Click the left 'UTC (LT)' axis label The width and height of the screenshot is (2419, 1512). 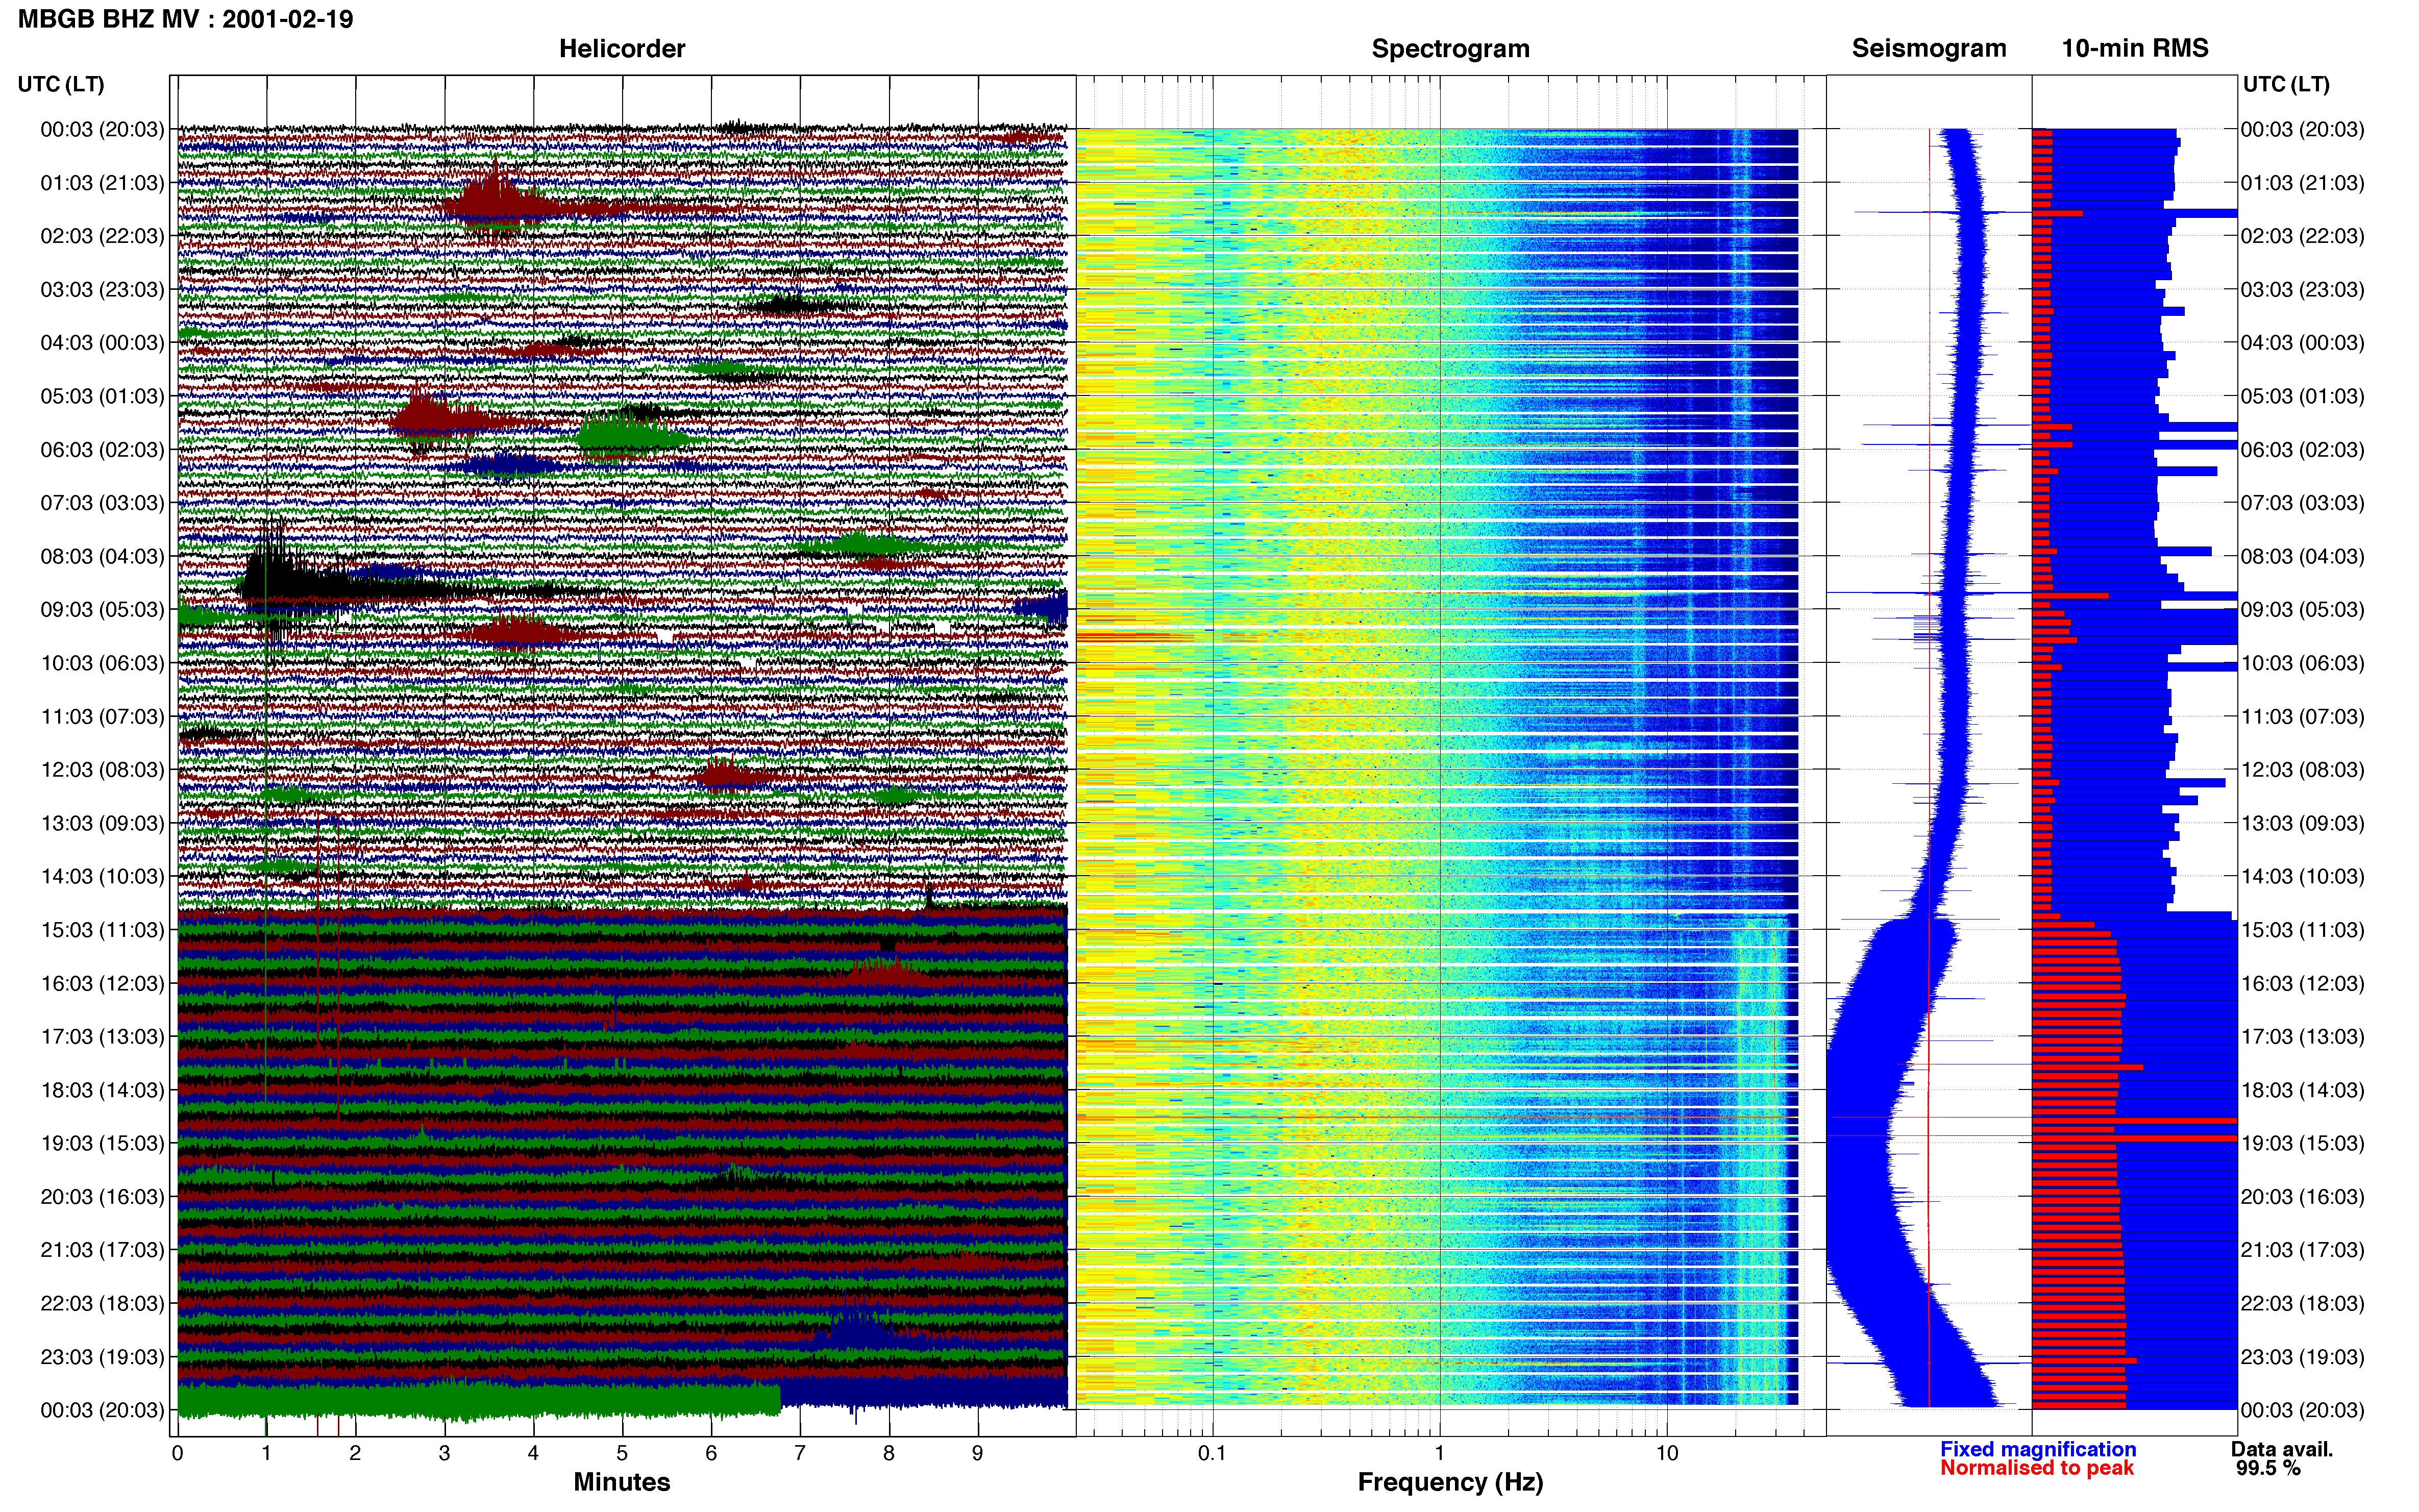(61, 84)
